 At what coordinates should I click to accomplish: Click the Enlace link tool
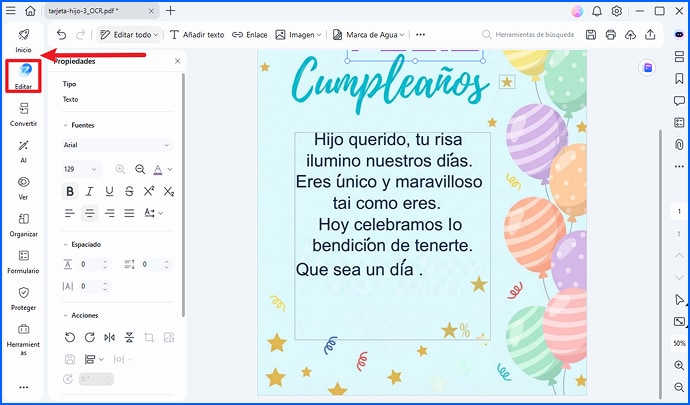[x=250, y=35]
